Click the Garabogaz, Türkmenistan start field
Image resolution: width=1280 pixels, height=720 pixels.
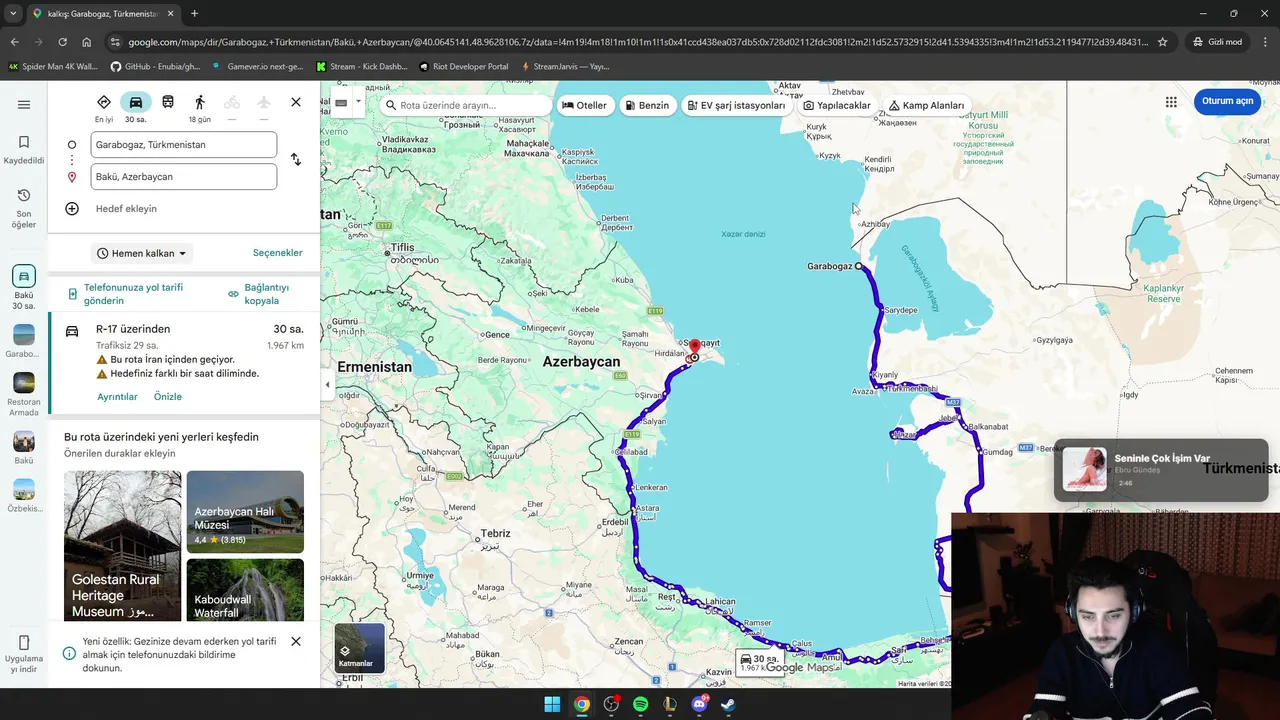click(x=184, y=144)
